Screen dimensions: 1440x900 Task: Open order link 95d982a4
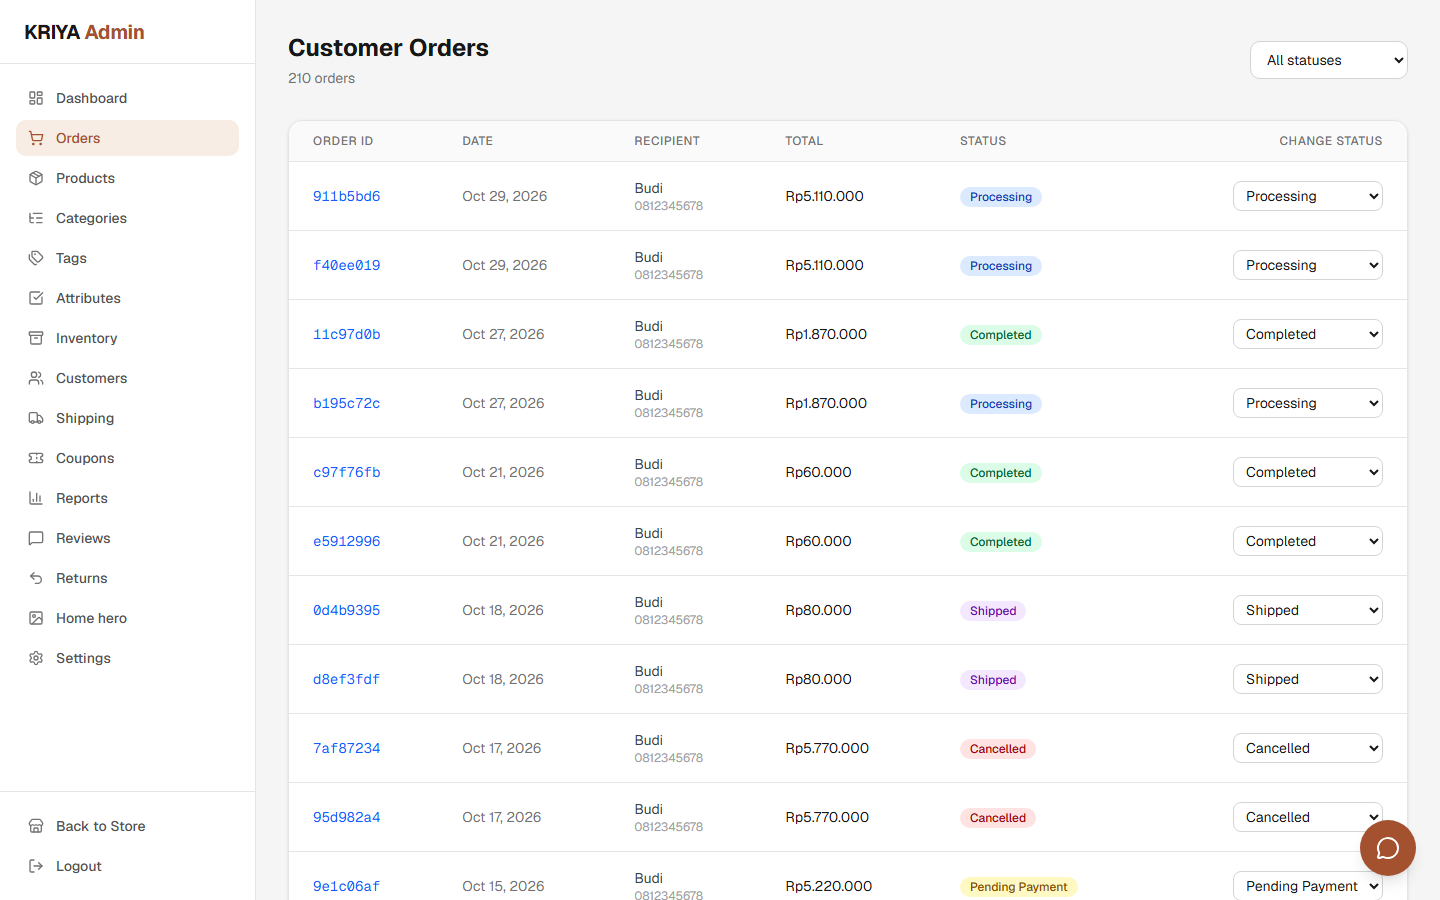coord(347,817)
